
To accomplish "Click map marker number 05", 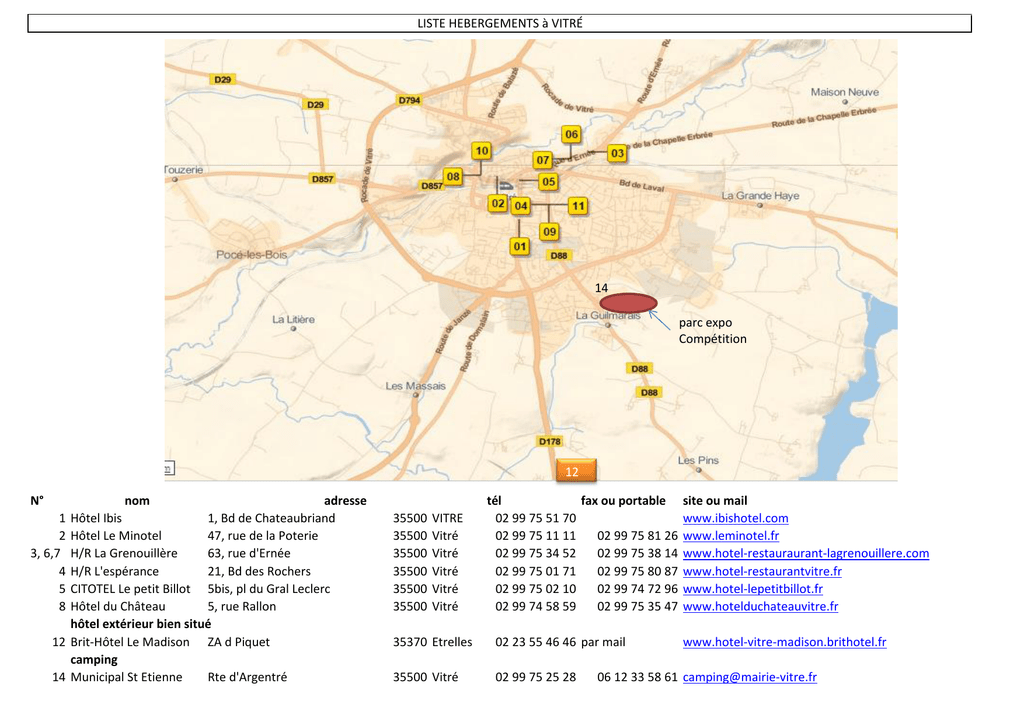I will click(548, 182).
